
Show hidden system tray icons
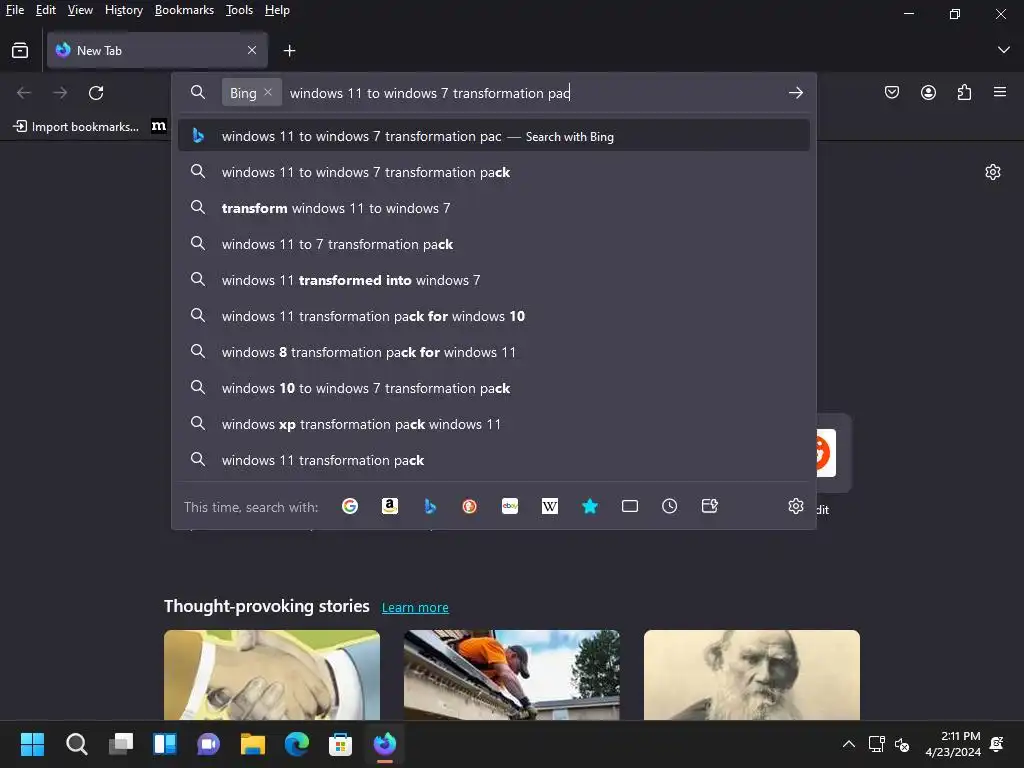[x=848, y=744]
